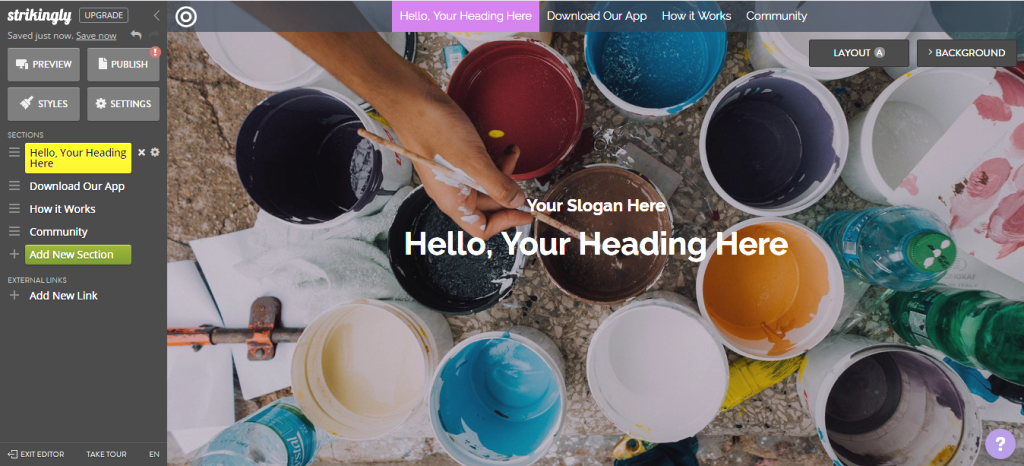The image size is (1024, 466).
Task: Edit the Your Slogan Here text
Action: (x=596, y=206)
